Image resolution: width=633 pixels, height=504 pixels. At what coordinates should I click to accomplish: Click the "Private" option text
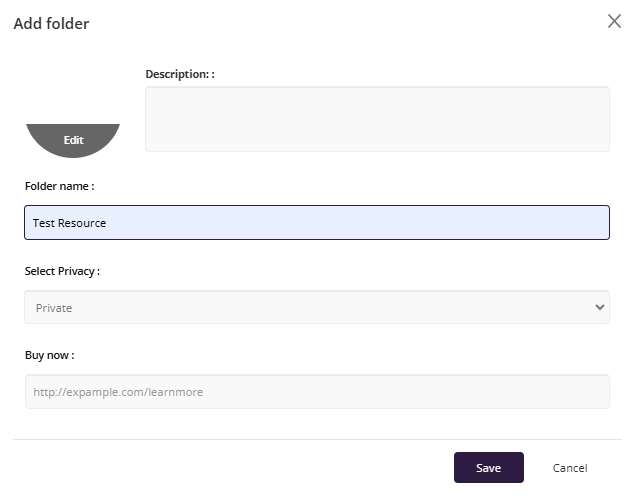[x=54, y=308]
